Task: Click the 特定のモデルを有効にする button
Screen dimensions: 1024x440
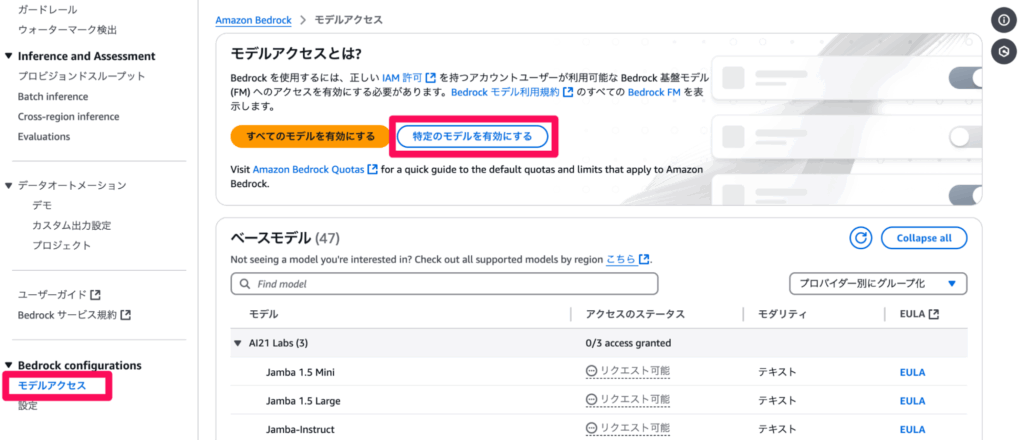Action: point(472,136)
